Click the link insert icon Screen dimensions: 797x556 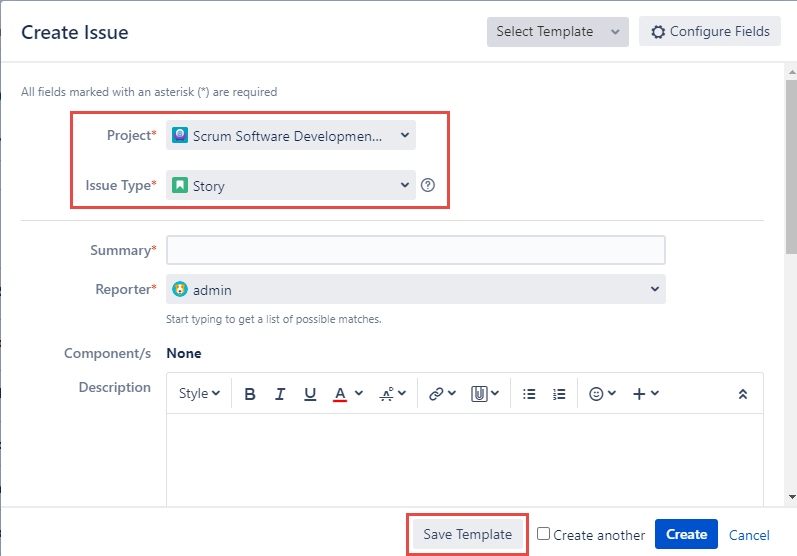[441, 394]
